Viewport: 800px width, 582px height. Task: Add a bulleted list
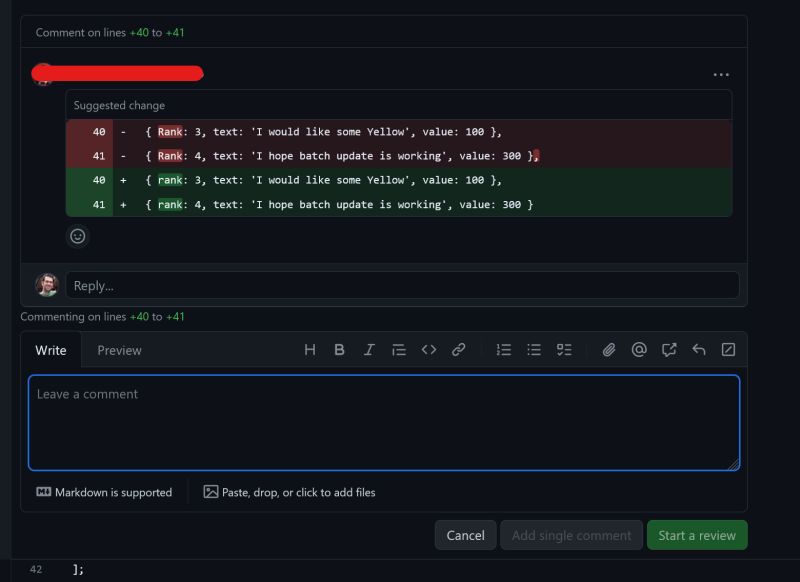[x=534, y=349]
